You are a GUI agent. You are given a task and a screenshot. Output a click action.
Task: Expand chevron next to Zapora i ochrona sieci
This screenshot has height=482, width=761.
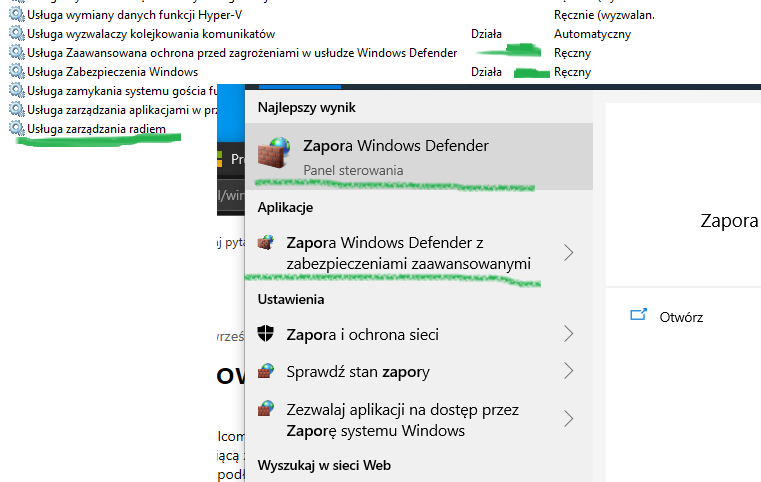click(x=569, y=333)
